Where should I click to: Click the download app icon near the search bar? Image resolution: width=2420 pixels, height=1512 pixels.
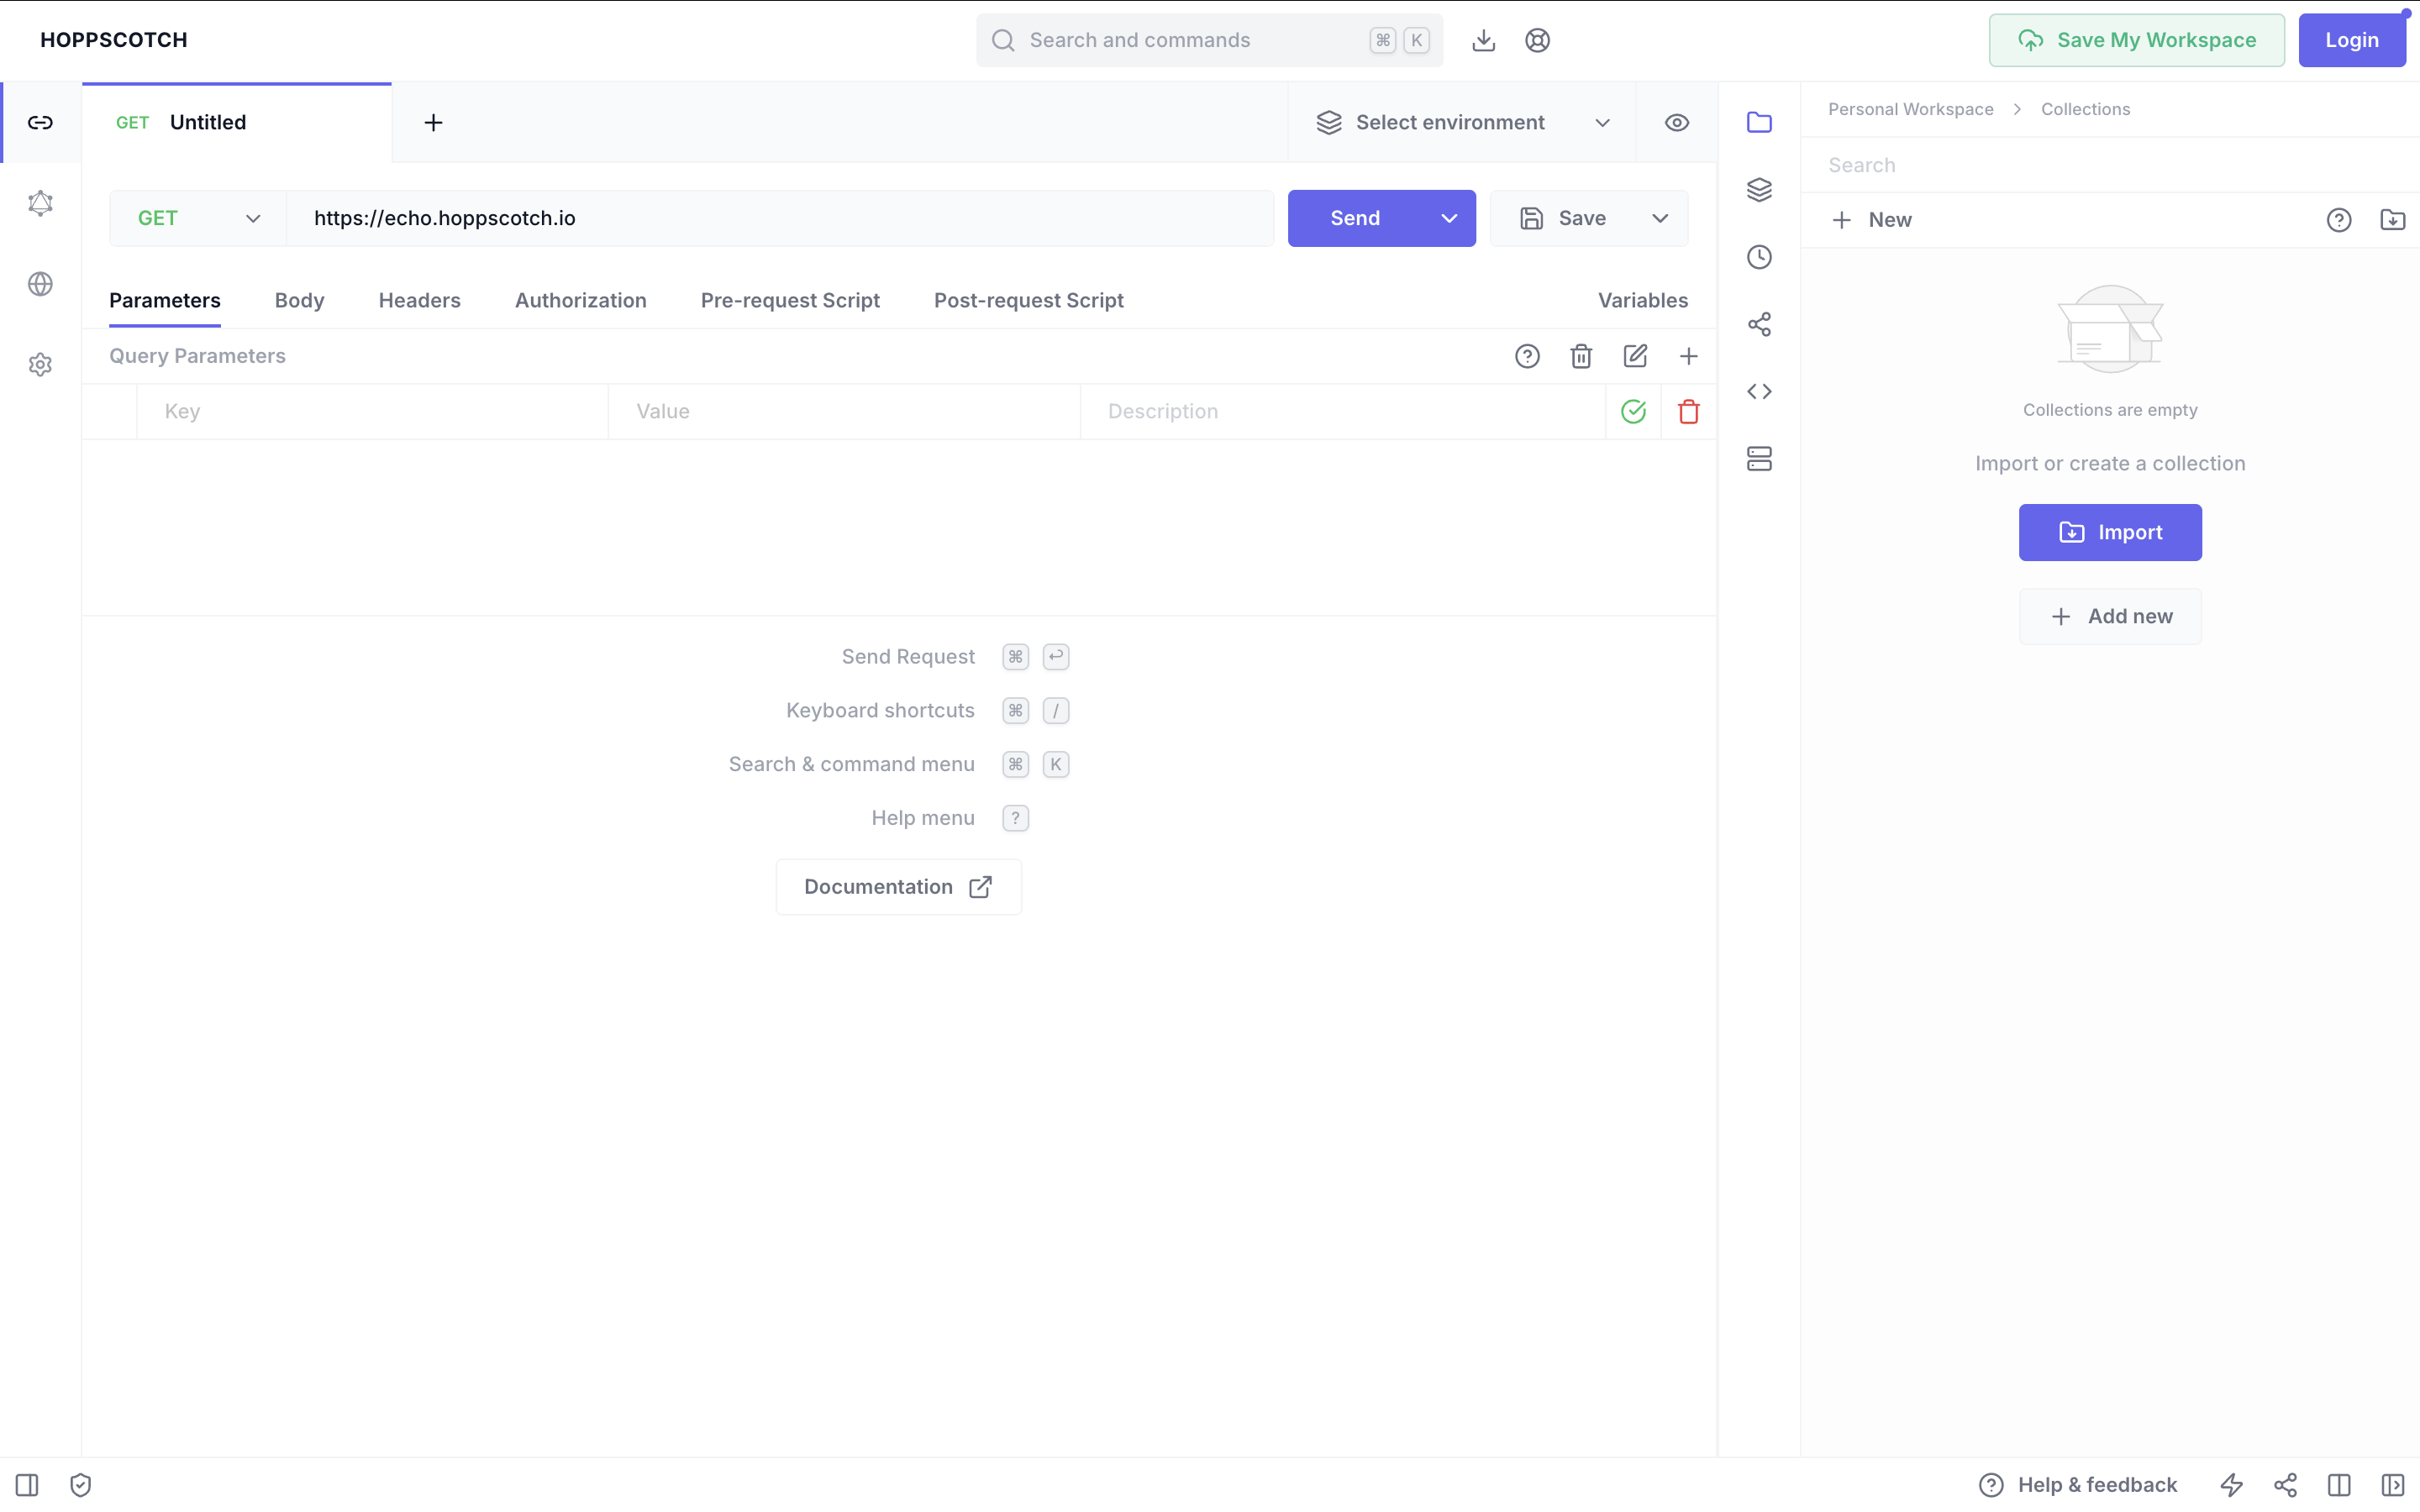(x=1483, y=40)
